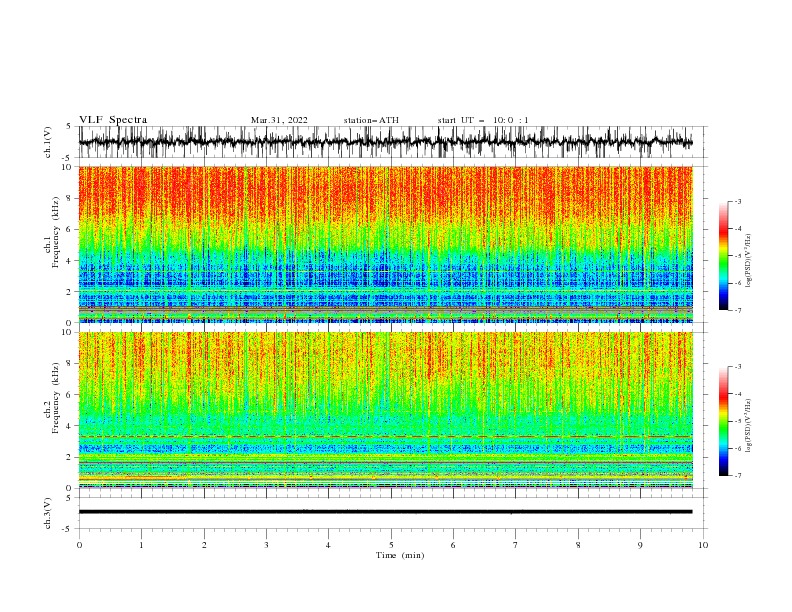Click the "6" tick on the time axis
Screen dimensions: 792x612
pyautogui.click(x=453, y=545)
